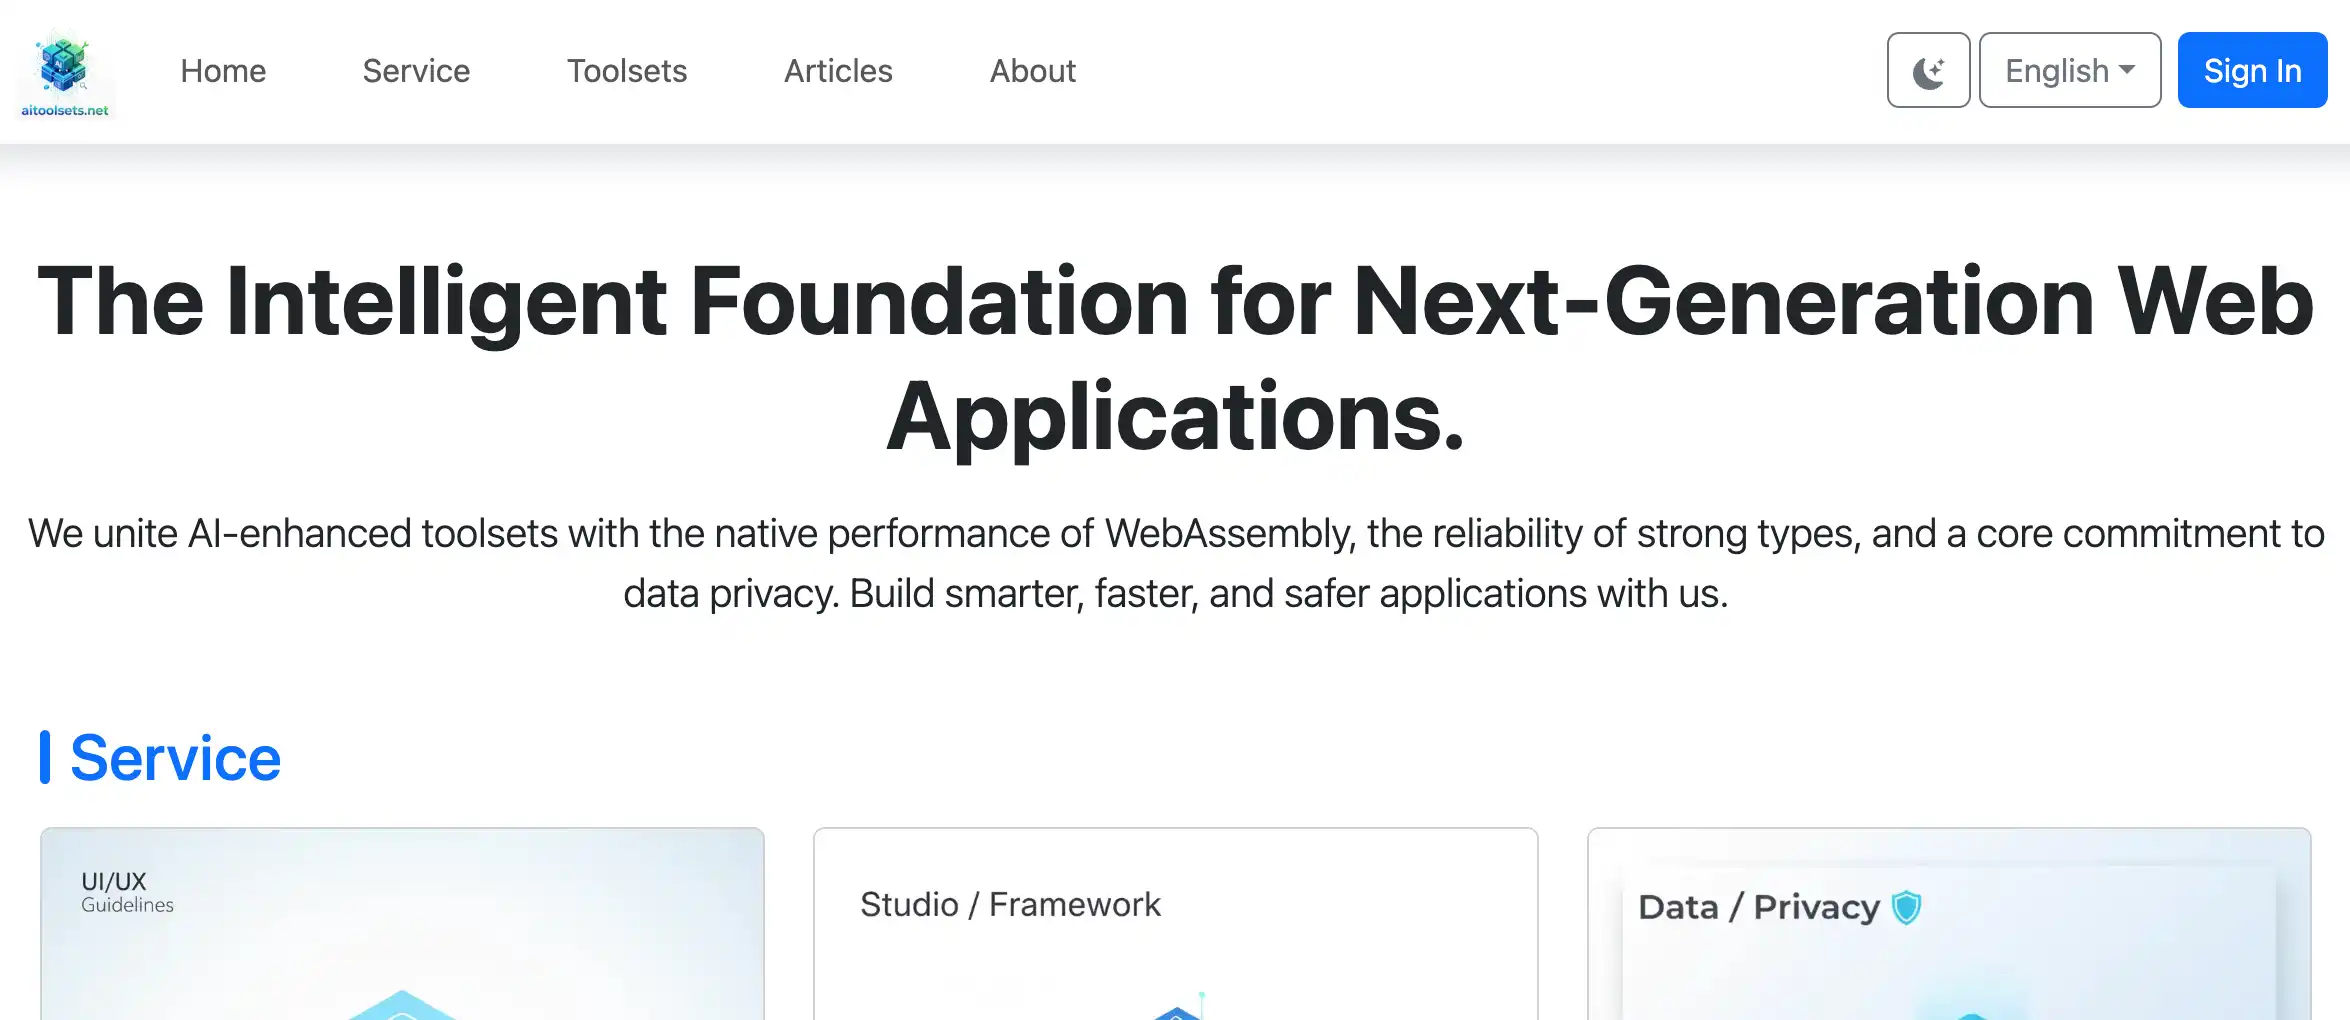The height and width of the screenshot is (1020, 2350).
Task: Go to Home in the navbar
Action: [x=223, y=71]
